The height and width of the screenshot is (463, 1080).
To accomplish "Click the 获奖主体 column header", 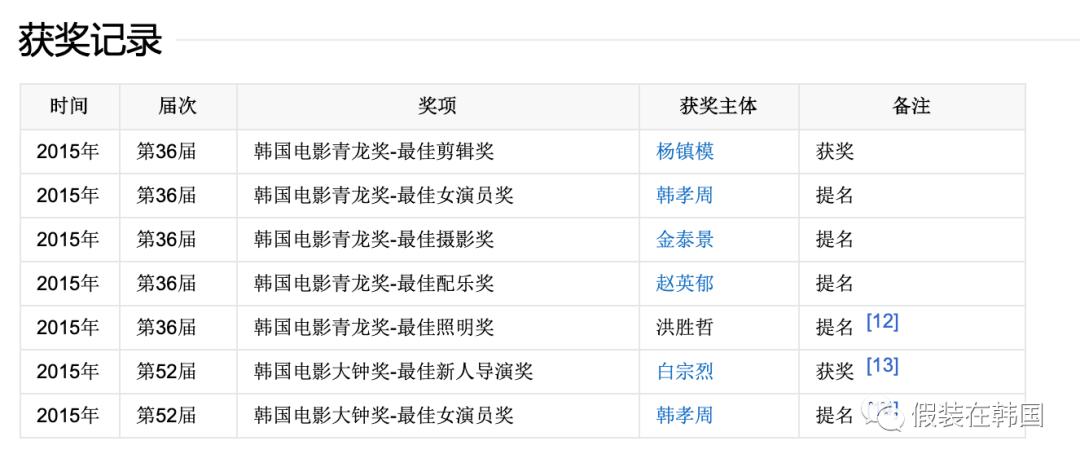I will coord(718,106).
